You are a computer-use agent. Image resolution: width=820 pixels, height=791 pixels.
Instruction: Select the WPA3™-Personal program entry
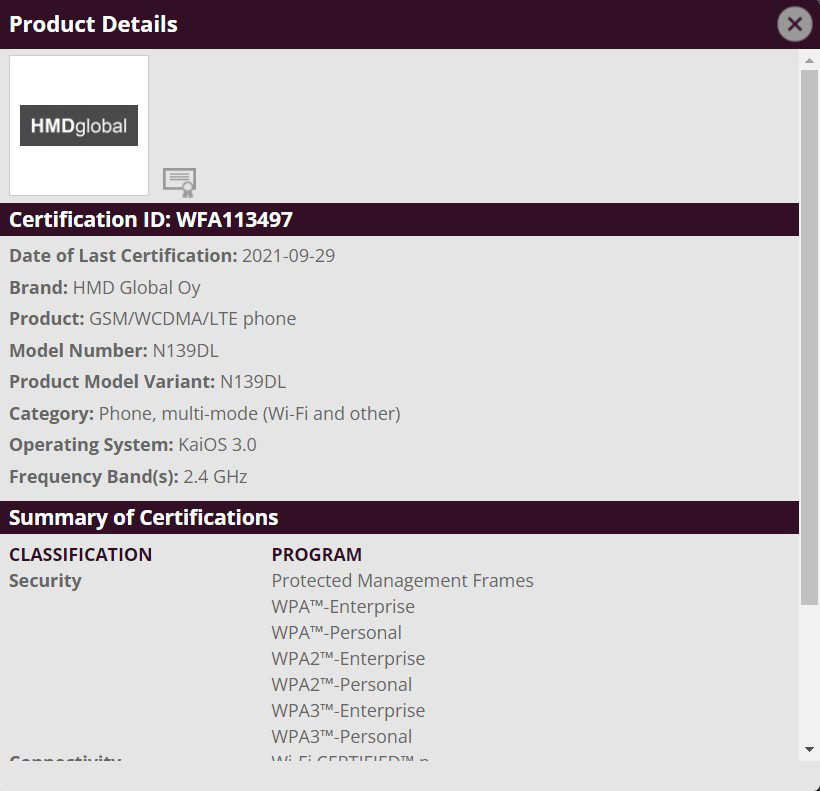click(341, 737)
